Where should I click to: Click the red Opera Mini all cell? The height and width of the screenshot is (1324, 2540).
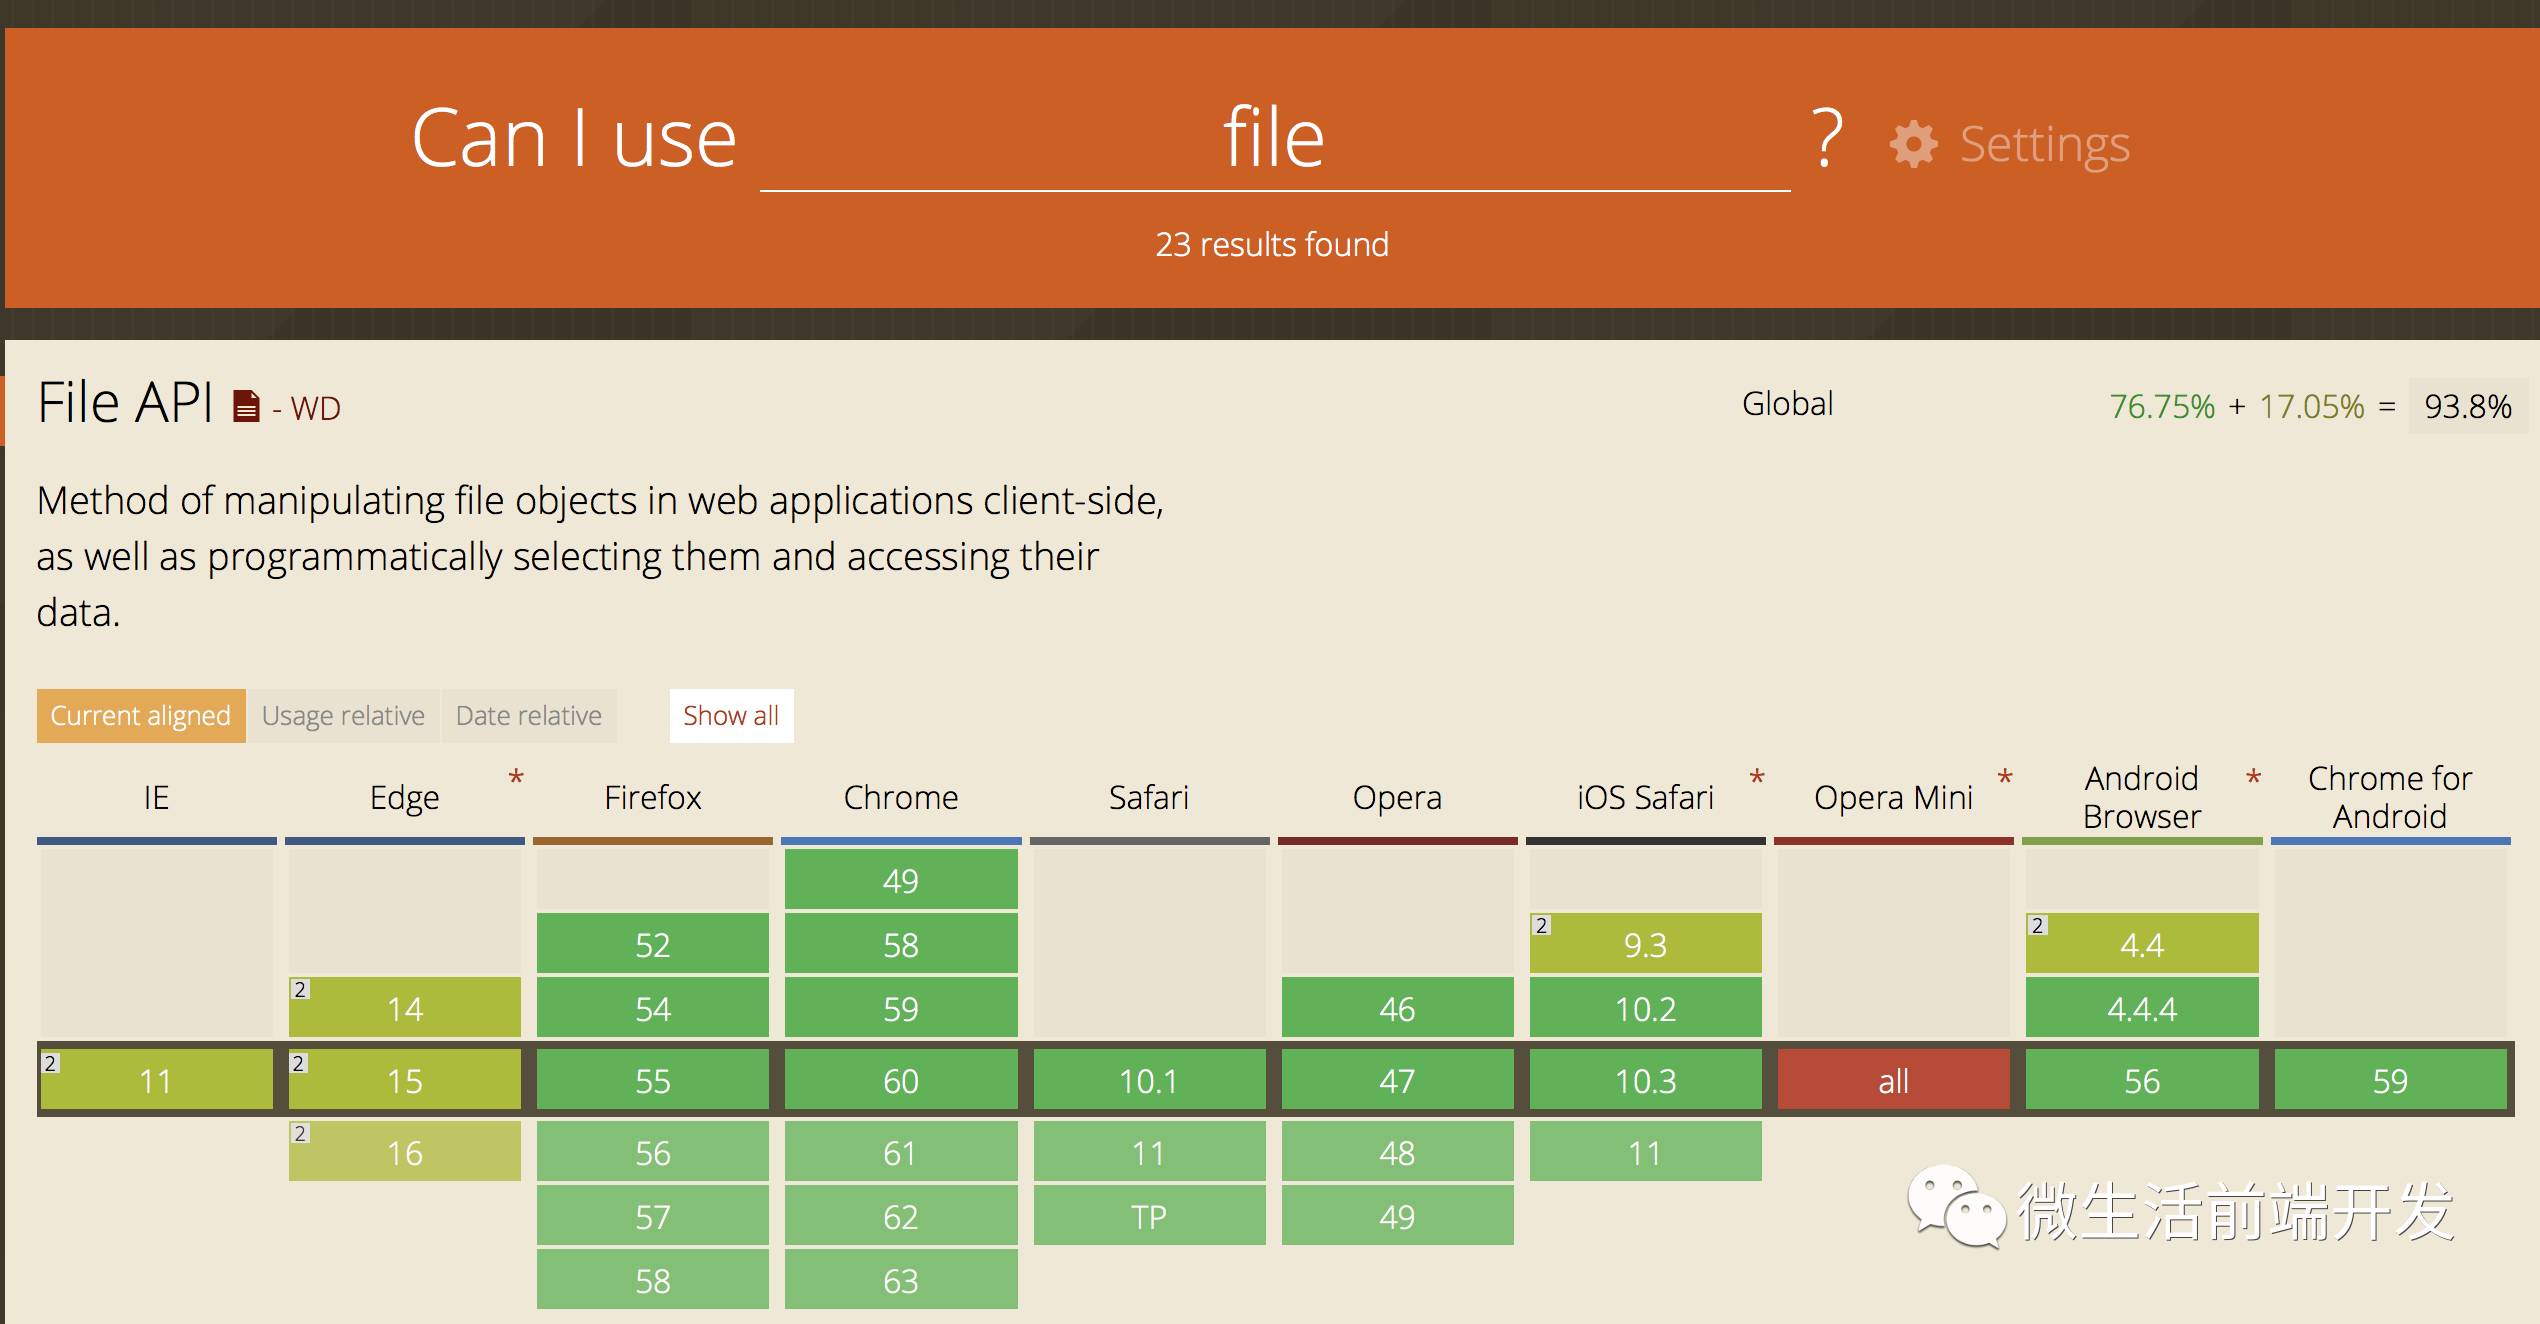click(x=1893, y=1080)
